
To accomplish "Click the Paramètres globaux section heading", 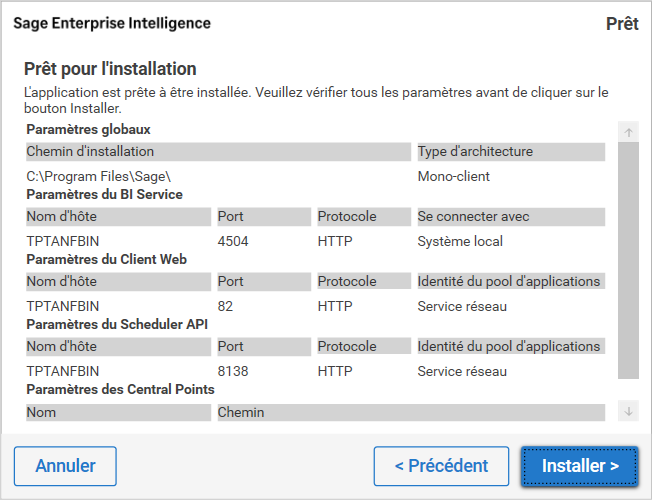I will click(x=88, y=129).
